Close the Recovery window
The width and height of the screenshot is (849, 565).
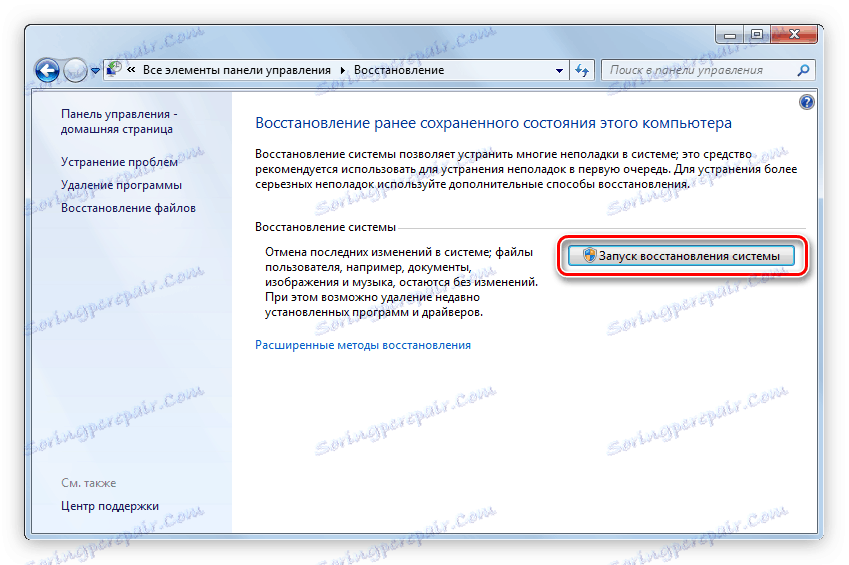click(x=794, y=35)
